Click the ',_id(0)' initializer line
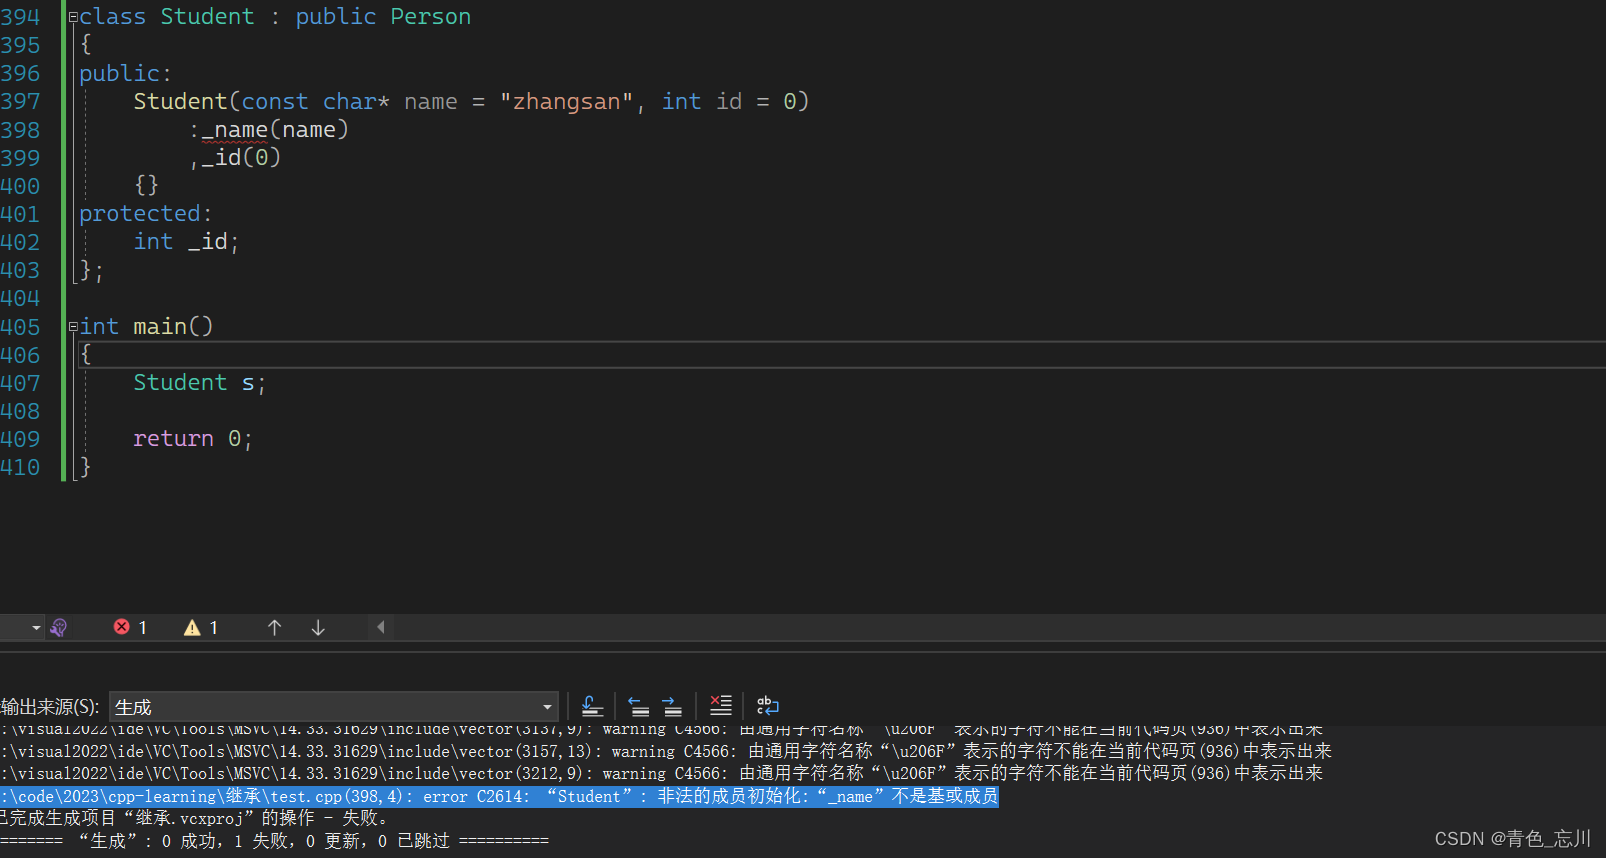This screenshot has height=858, width=1606. [235, 158]
